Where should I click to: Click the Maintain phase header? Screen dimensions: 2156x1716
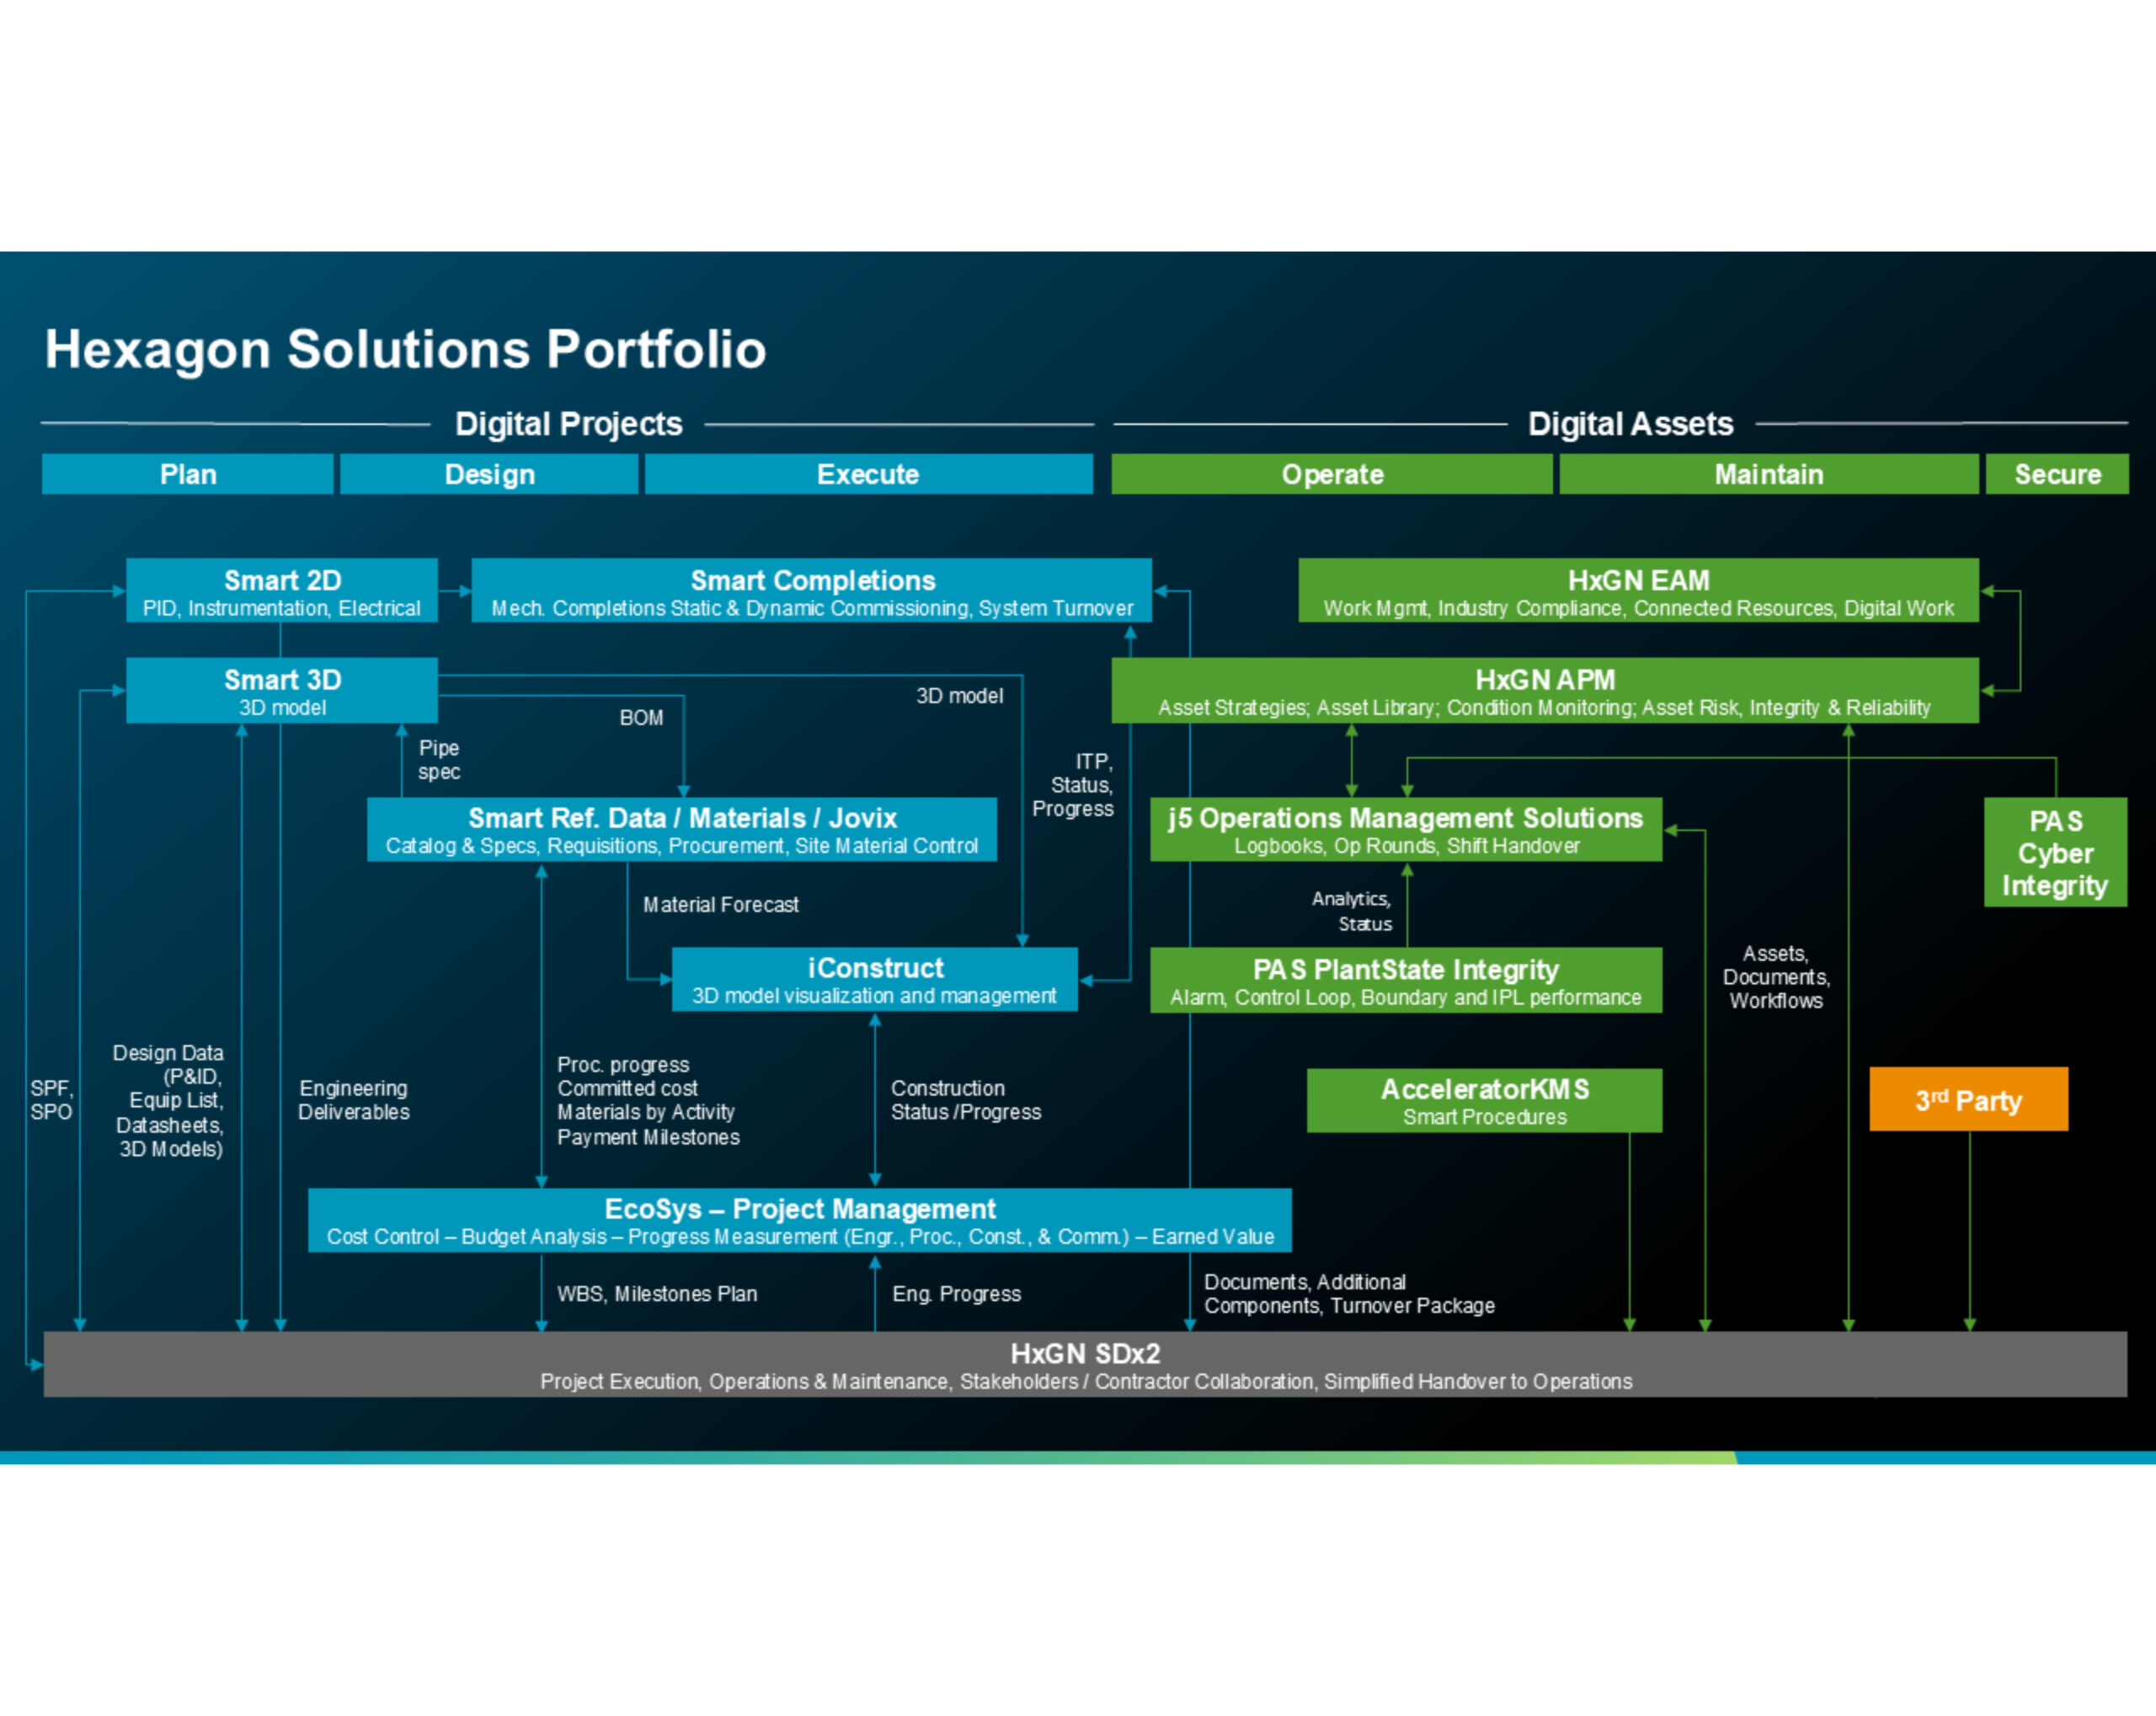1768,474
